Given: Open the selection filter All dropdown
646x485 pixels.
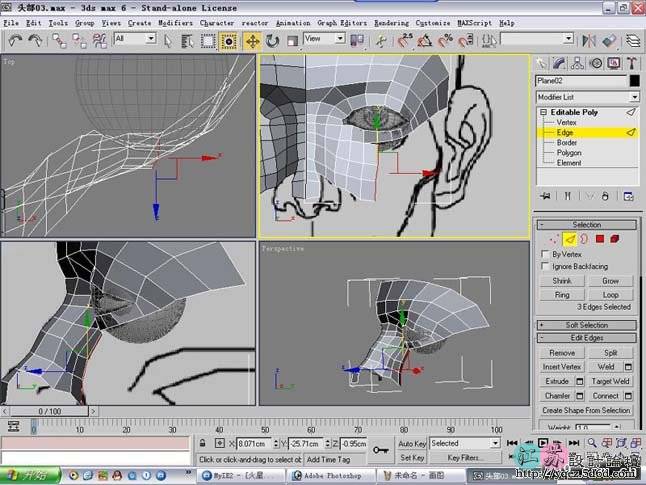Looking at the screenshot, I should pos(135,39).
